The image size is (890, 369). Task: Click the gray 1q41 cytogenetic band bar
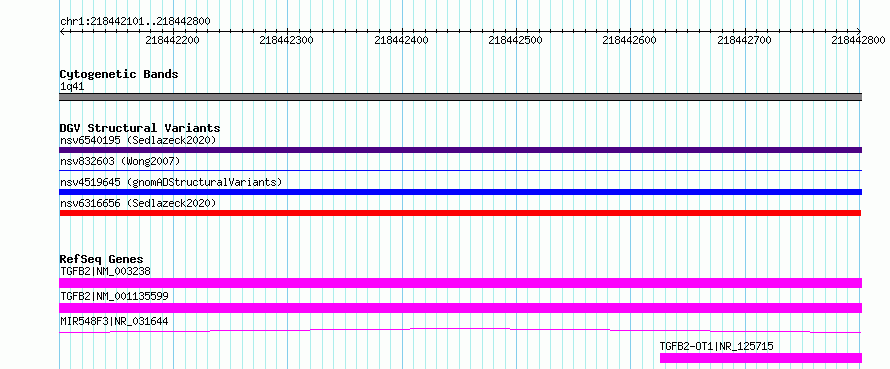460,97
